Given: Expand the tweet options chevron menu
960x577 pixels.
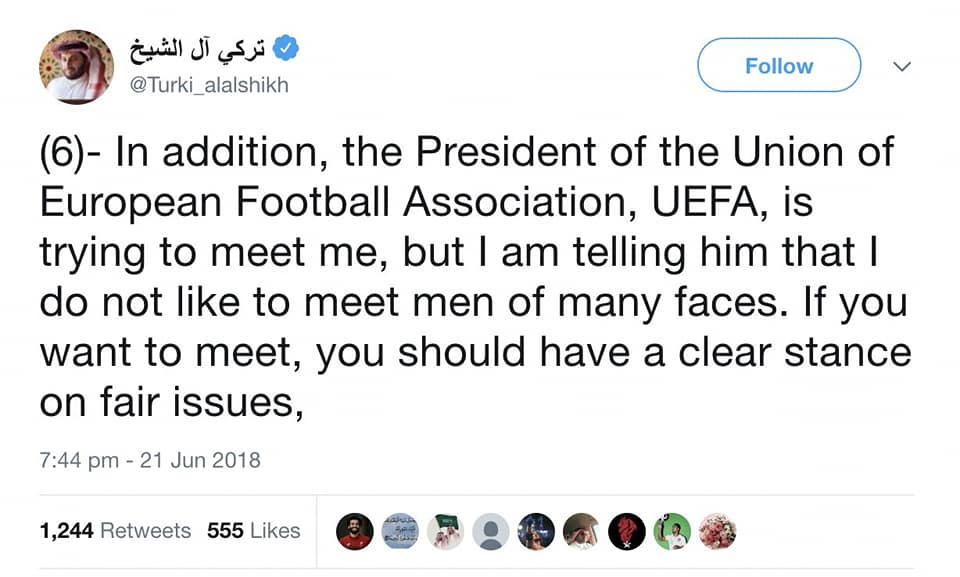Looking at the screenshot, I should click(x=901, y=66).
